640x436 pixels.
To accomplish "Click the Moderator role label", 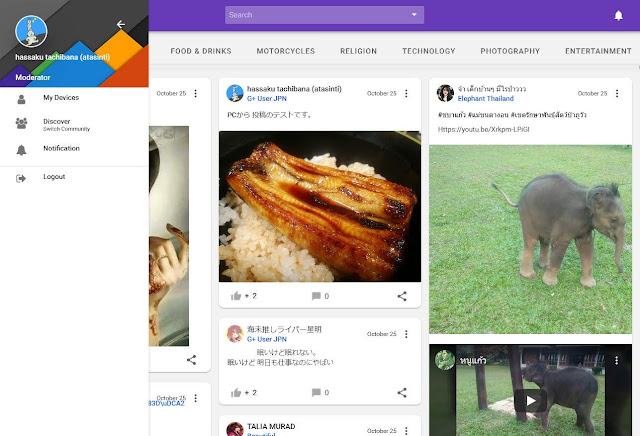I will click(x=33, y=77).
